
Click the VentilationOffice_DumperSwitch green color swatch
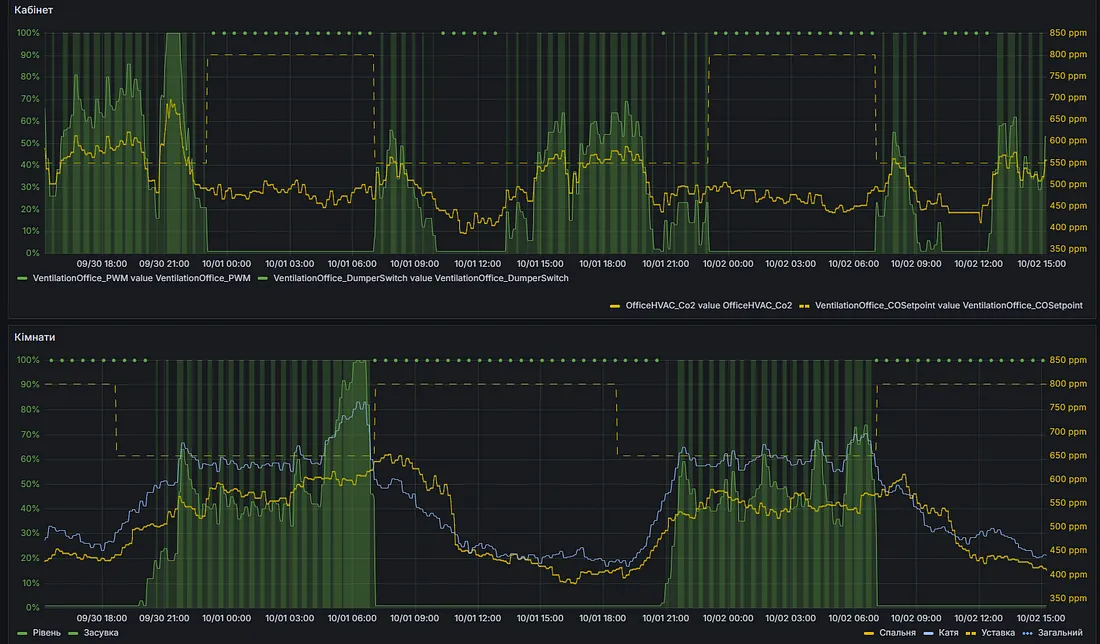(265, 278)
